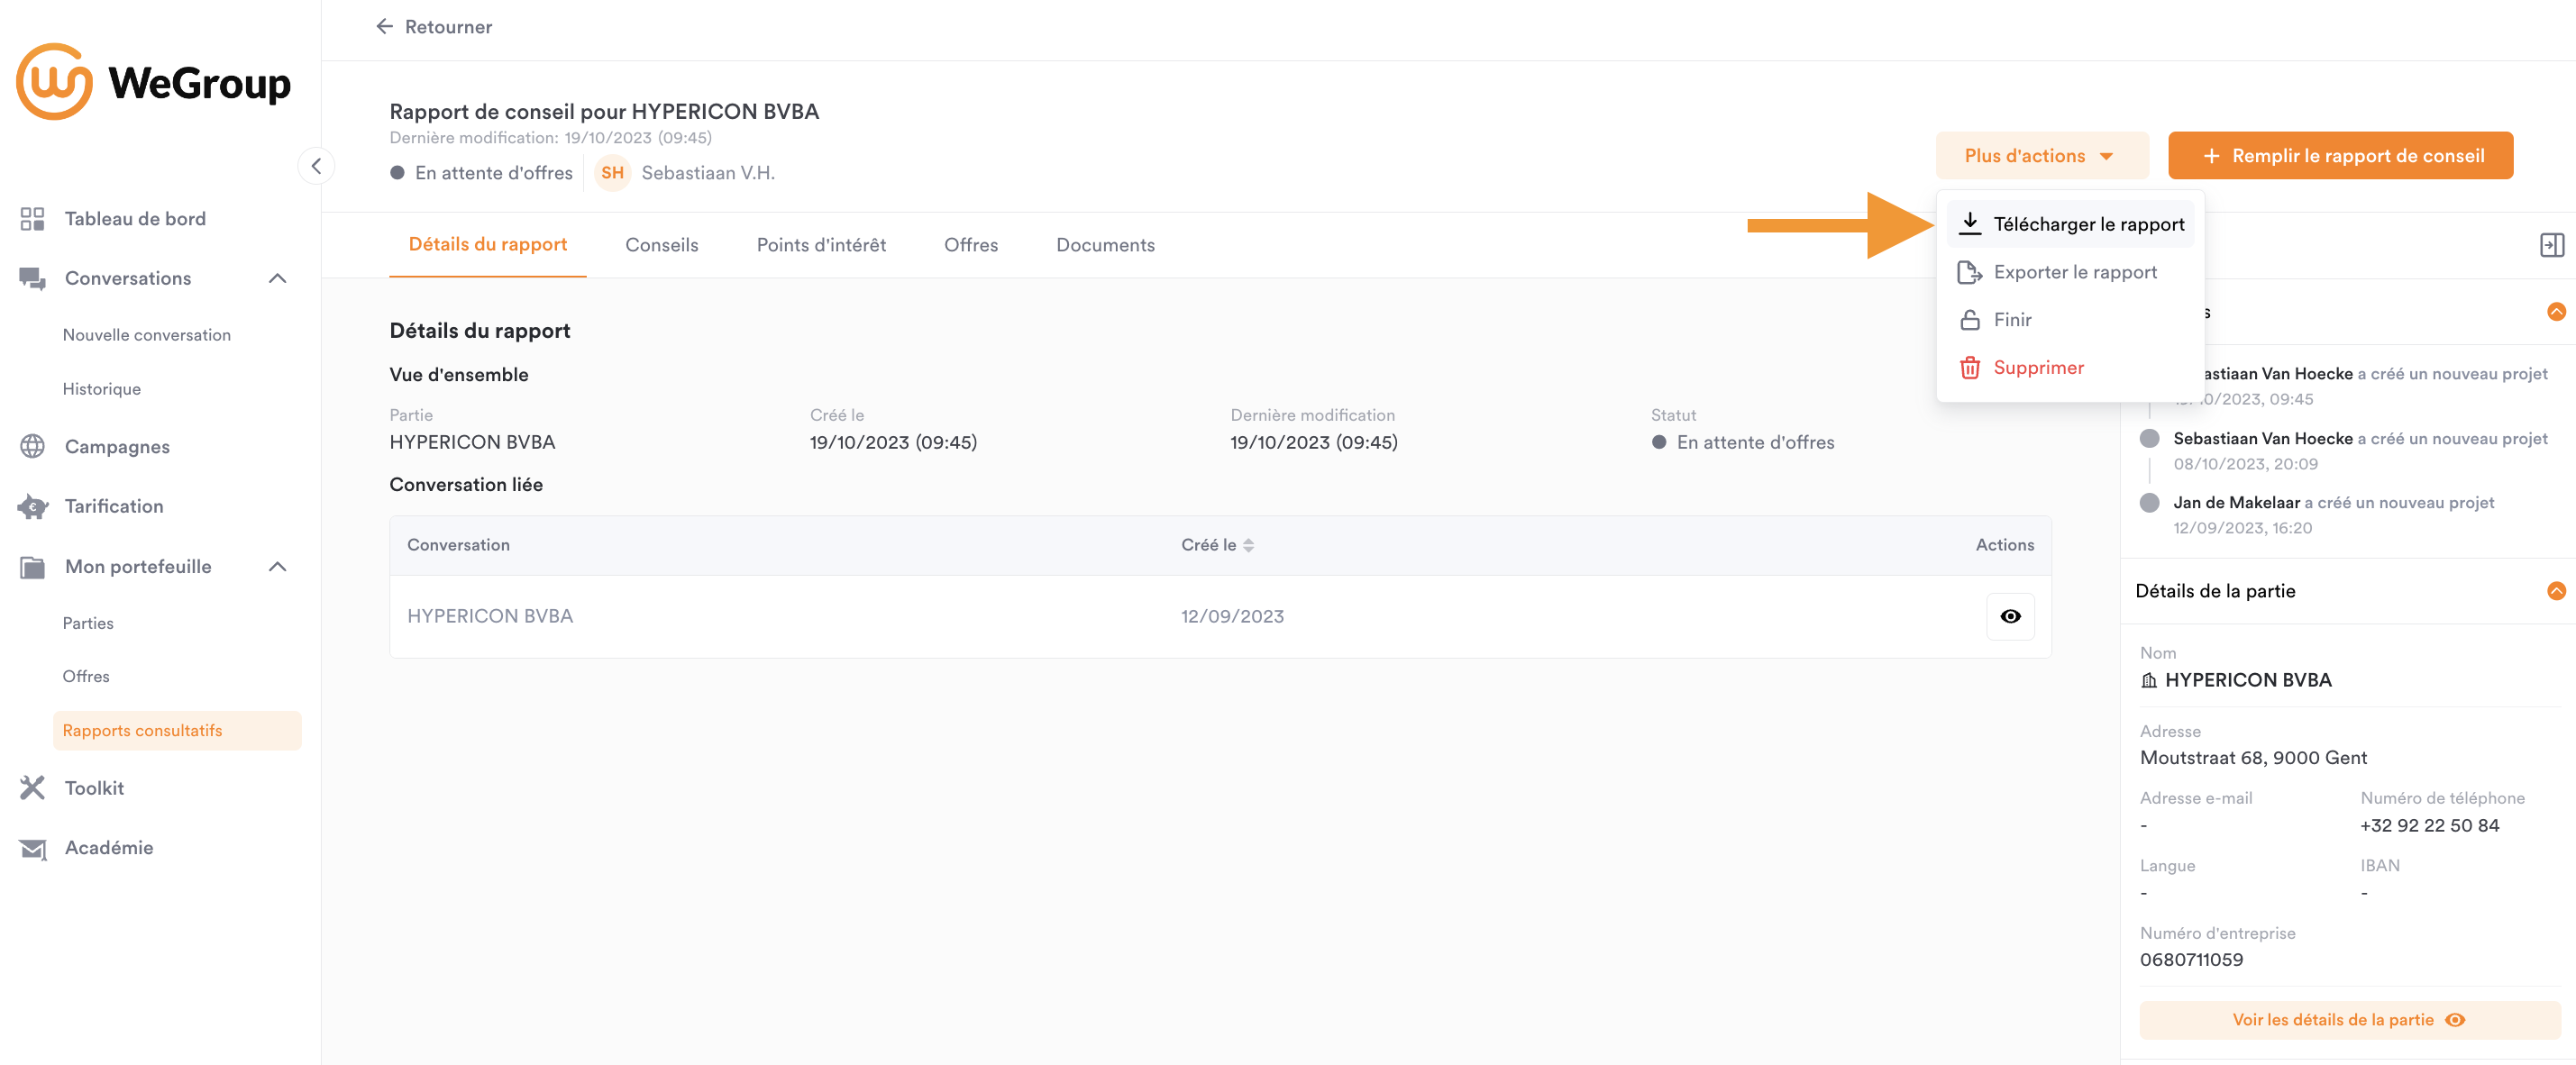Screen dimensions: 2576x1065
Task: Click the Tableau de bord dashboard icon
Action: 32,219
